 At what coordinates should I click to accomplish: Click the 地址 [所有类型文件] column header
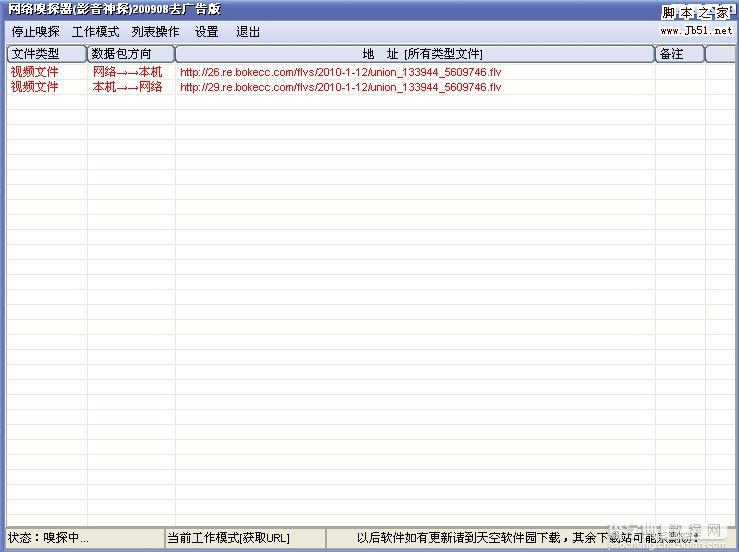(x=415, y=54)
